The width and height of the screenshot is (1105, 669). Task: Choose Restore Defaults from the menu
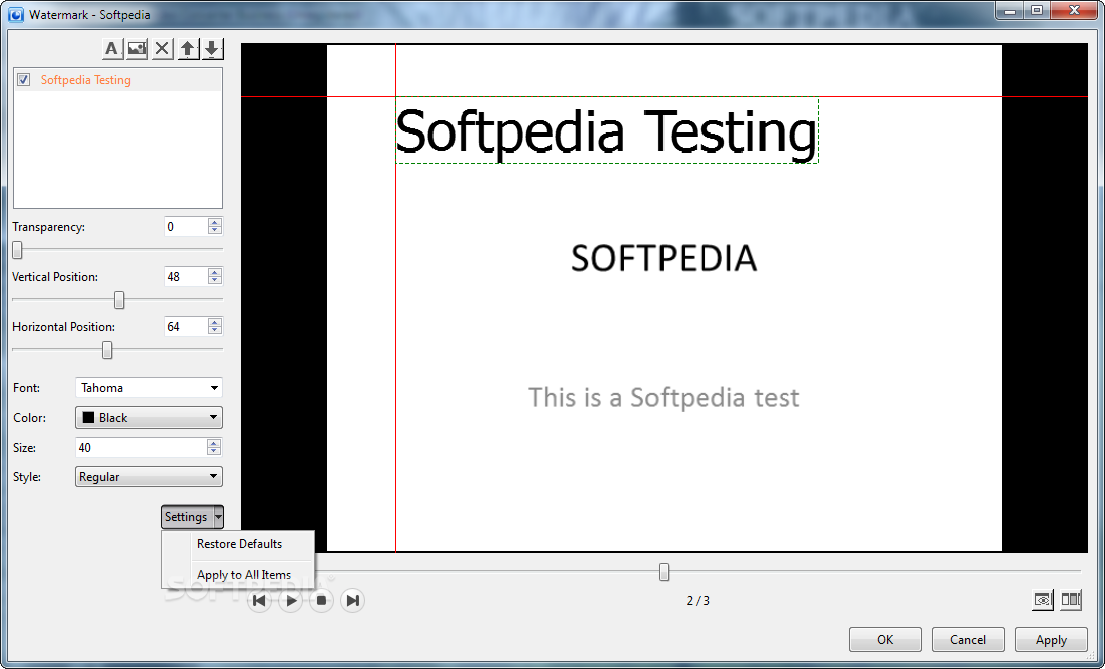tap(240, 544)
